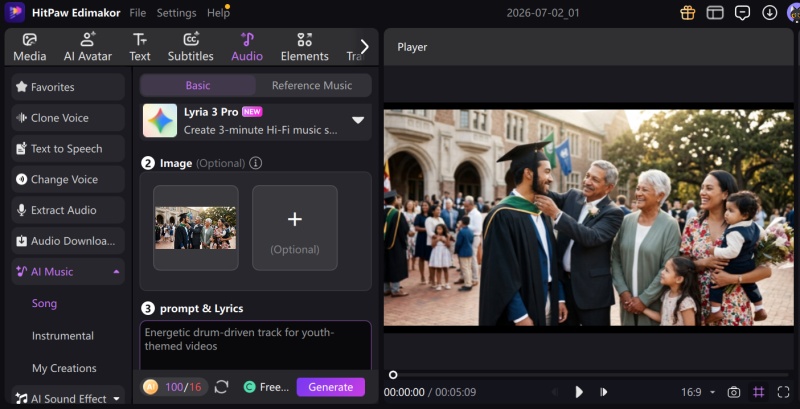Select Song under AI Music
The width and height of the screenshot is (800, 409).
[44, 303]
